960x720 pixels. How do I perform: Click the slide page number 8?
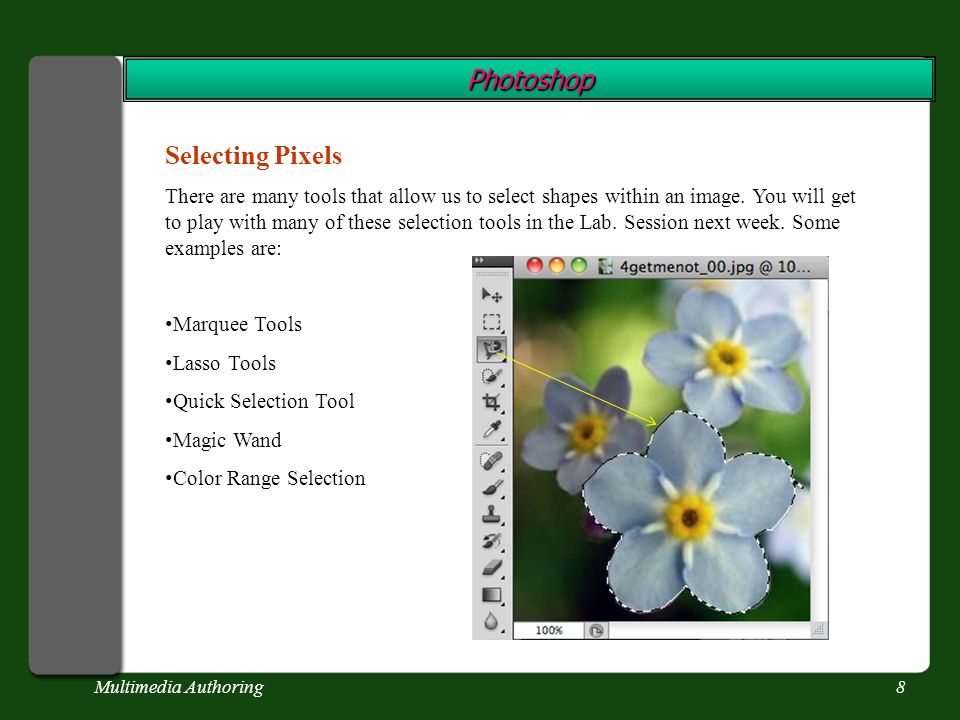pos(901,687)
